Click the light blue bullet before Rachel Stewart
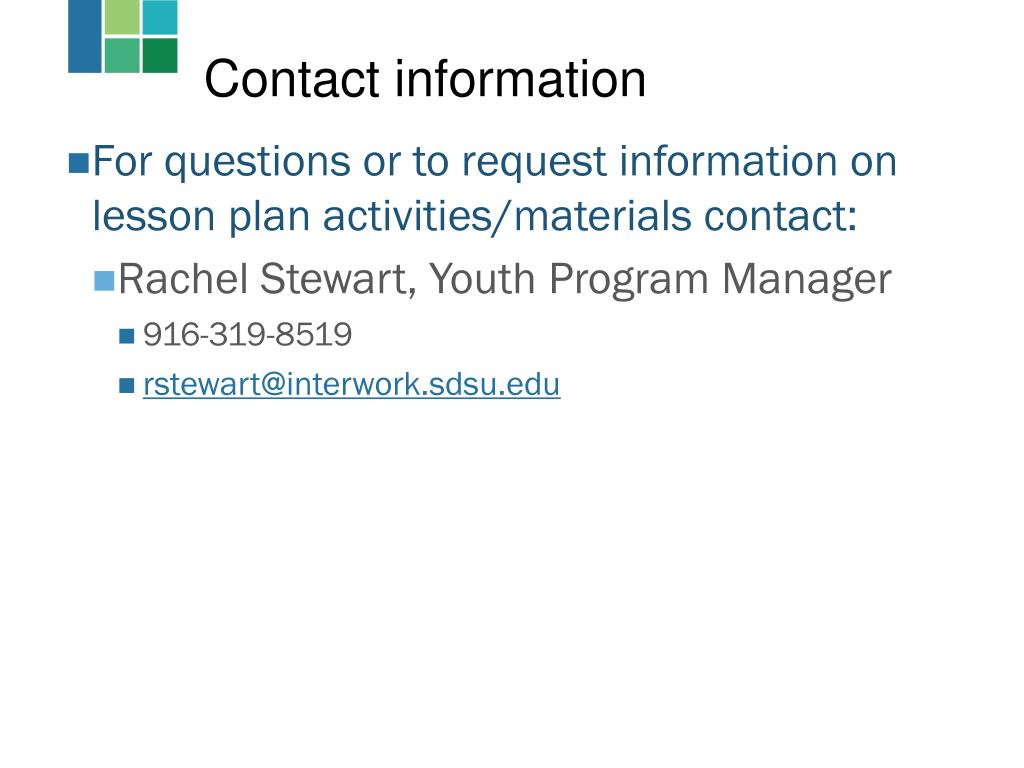Screen dimensions: 1024x768 pyautogui.click(x=104, y=281)
